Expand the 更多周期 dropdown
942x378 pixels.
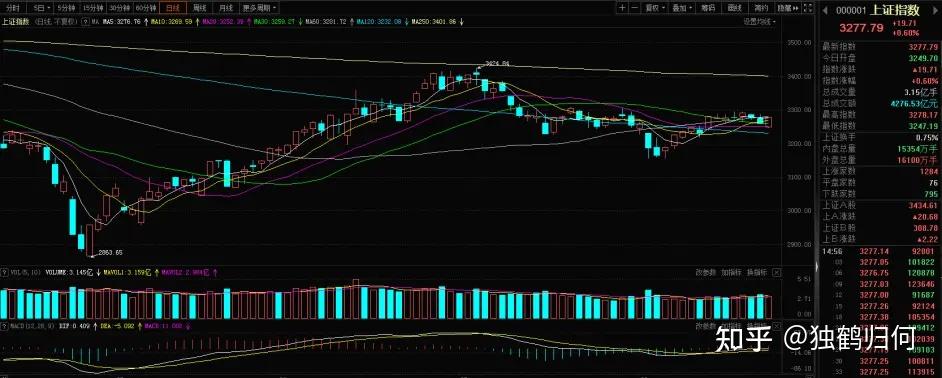click(260, 8)
